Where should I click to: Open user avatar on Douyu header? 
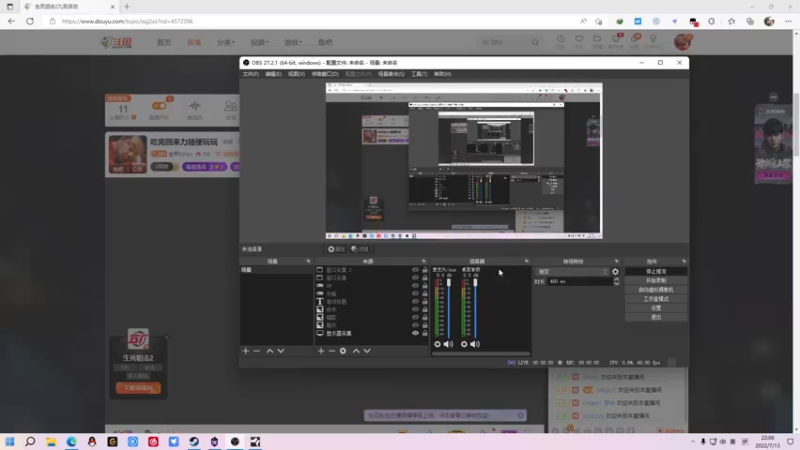[x=683, y=42]
